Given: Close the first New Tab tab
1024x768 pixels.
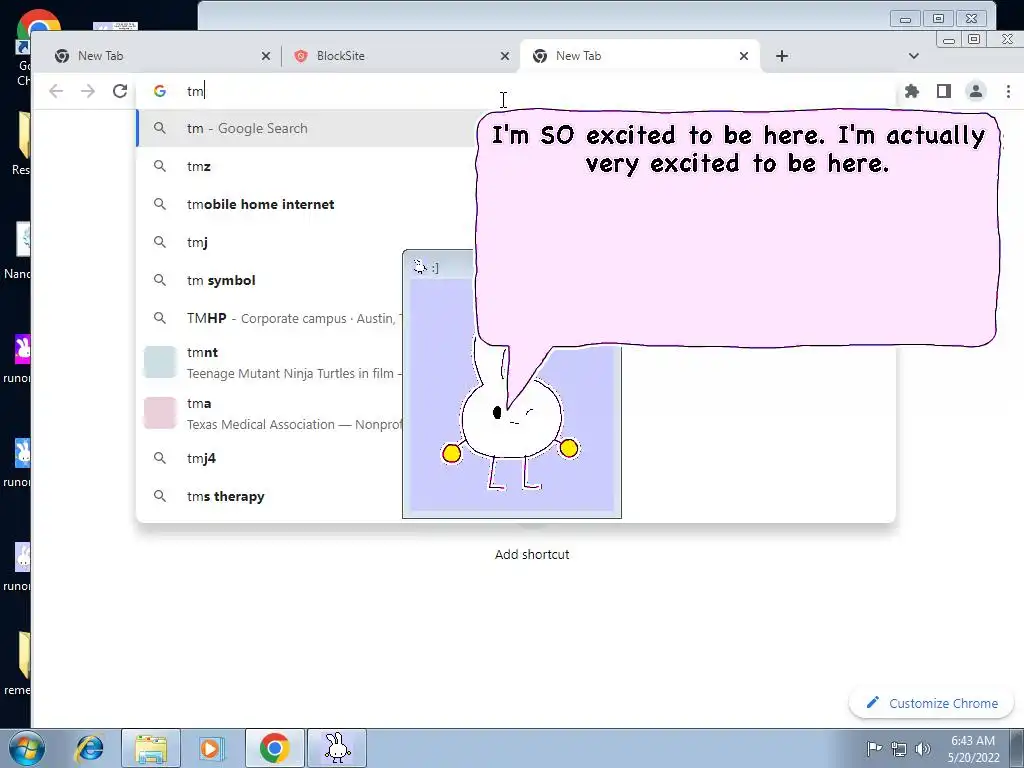Looking at the screenshot, I should coord(266,56).
